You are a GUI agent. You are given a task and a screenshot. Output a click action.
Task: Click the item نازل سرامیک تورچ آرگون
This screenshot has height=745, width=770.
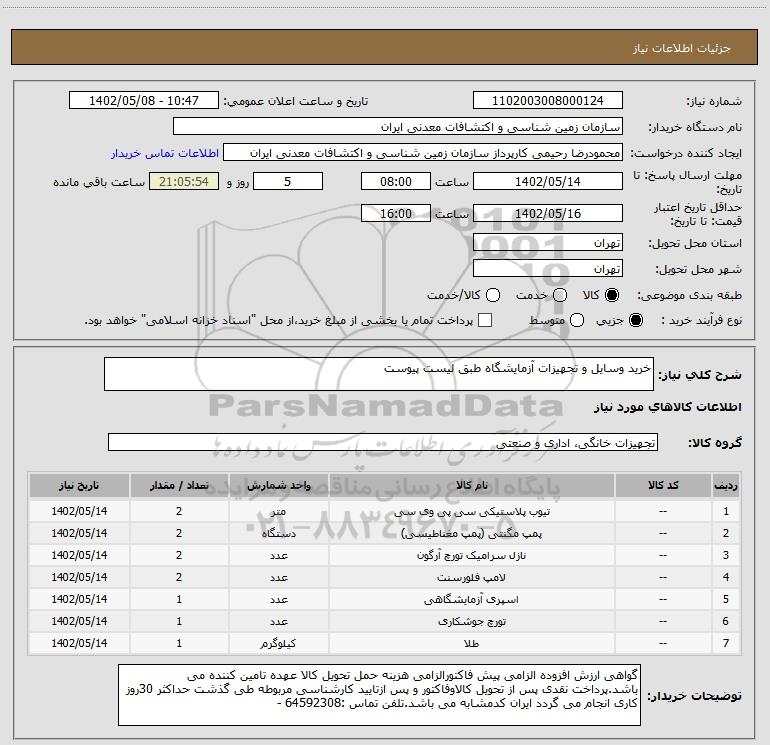point(471,555)
